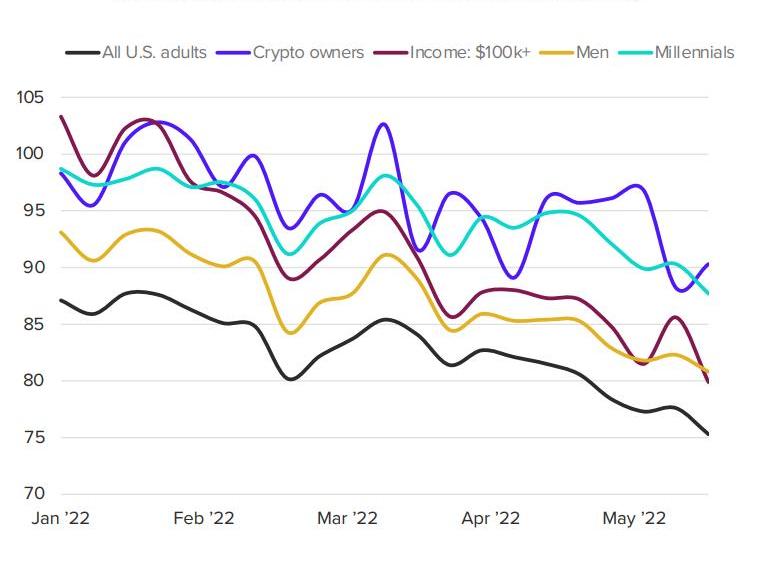Screen dimensions: 783x563
Task: Click the black All U.S. adults legend line swatch
Action: [x=83, y=52]
